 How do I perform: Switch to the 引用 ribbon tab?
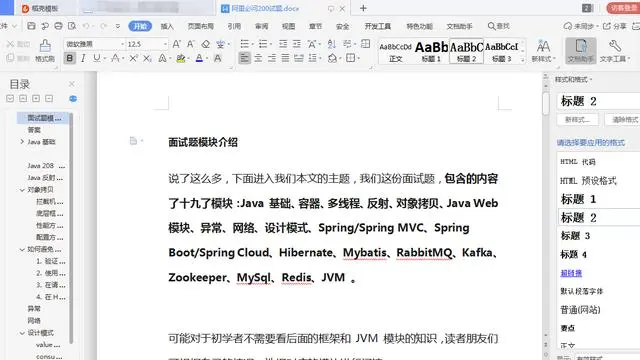(234, 26)
